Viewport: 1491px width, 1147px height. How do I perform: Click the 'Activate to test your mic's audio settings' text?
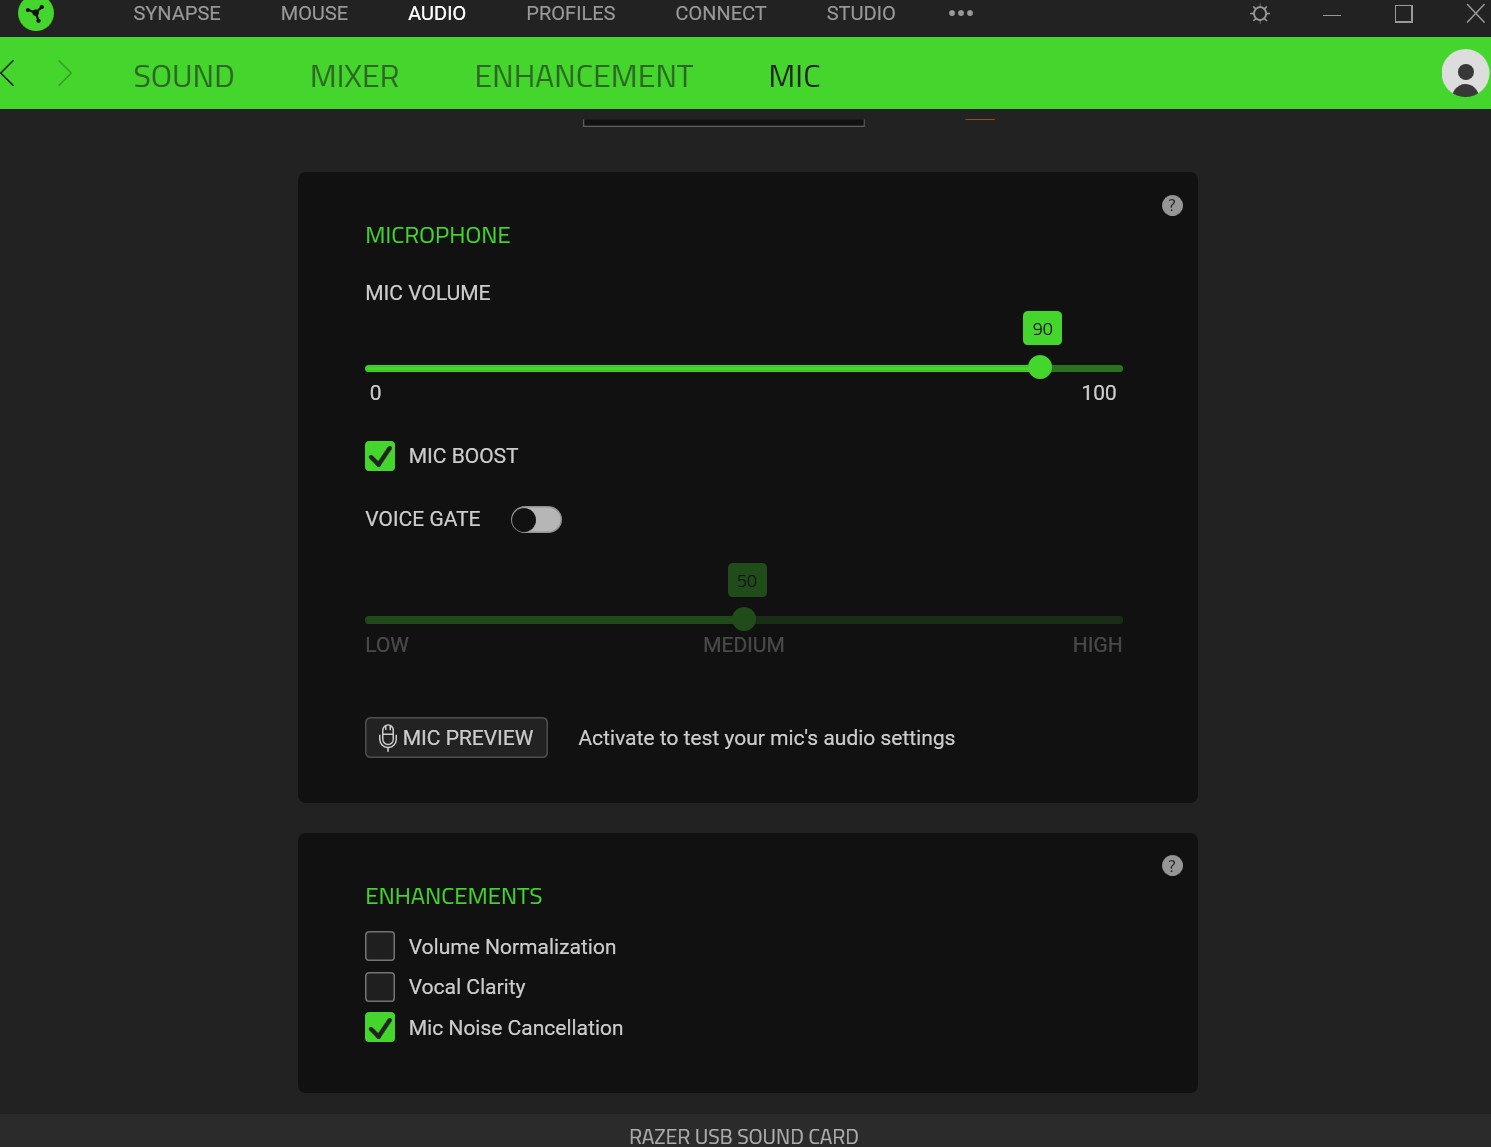pyautogui.click(x=767, y=738)
